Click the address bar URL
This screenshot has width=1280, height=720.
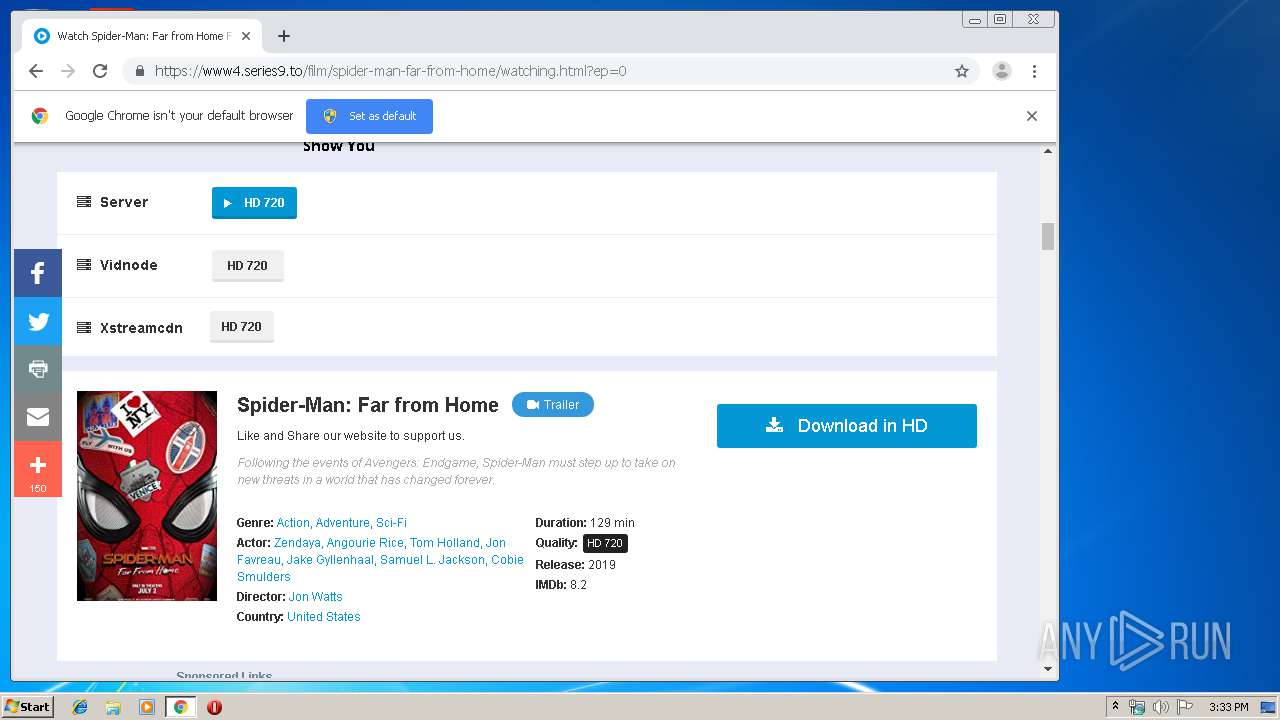390,71
